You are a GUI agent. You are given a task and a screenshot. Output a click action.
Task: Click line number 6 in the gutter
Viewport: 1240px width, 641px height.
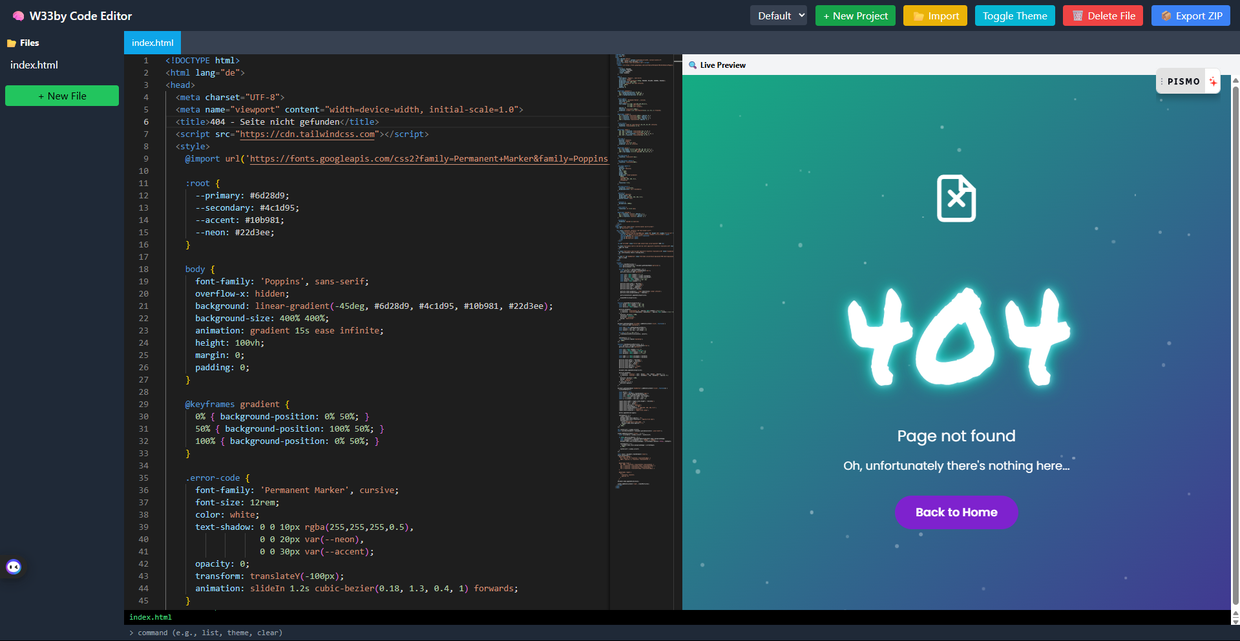point(146,122)
